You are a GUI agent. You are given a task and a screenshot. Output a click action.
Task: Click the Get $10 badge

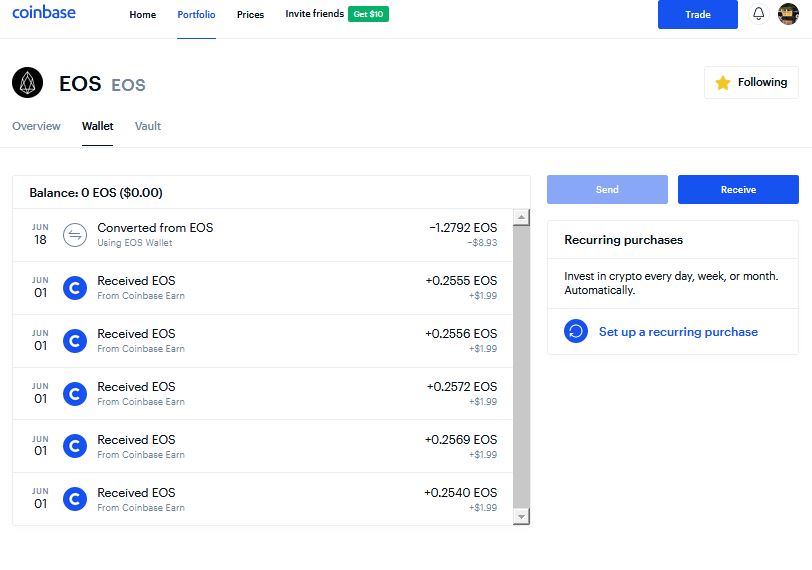(368, 14)
